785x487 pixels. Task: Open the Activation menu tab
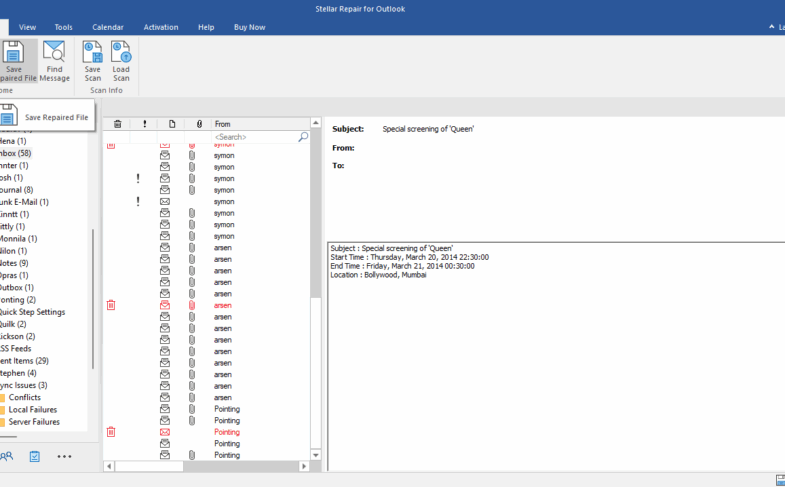coord(161,27)
